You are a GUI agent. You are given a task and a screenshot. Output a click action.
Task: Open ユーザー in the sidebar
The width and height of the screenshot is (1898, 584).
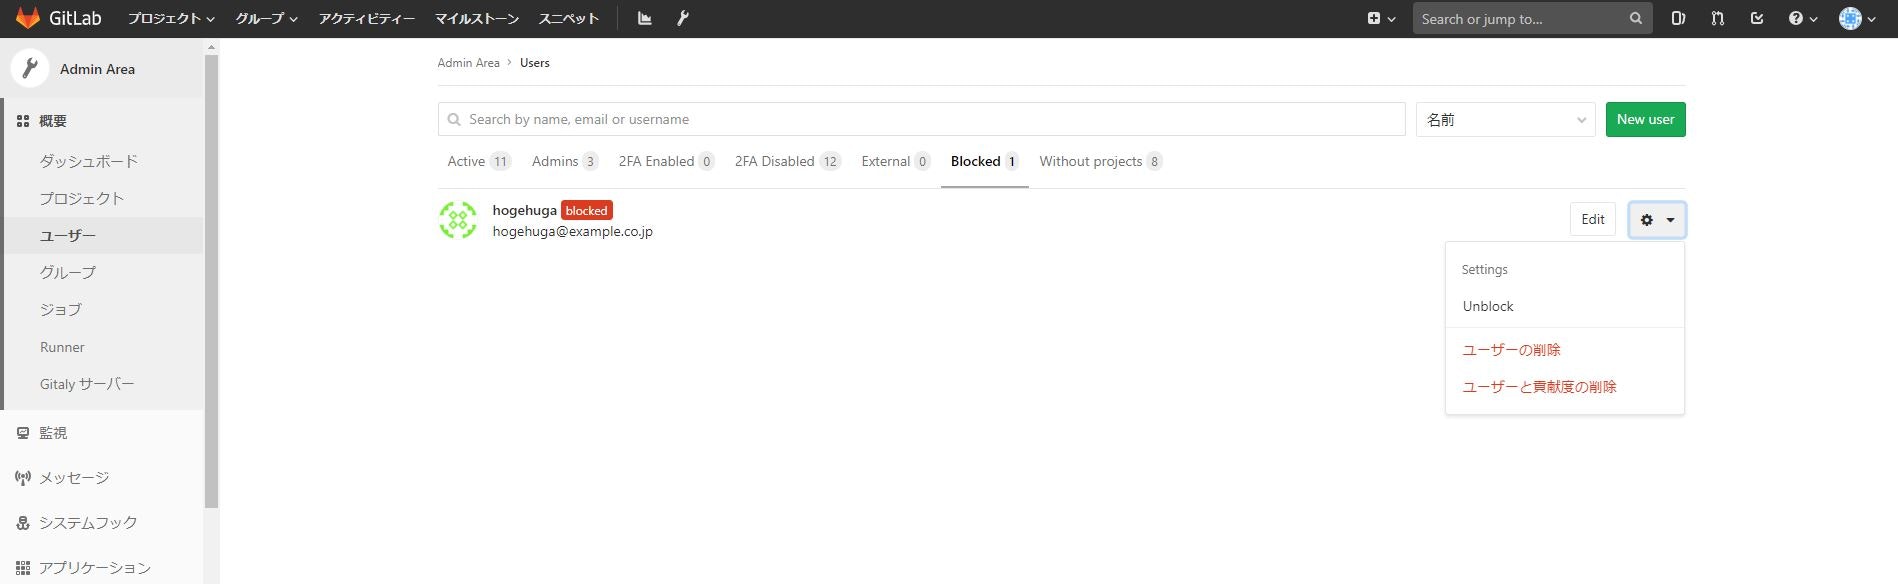102,235
